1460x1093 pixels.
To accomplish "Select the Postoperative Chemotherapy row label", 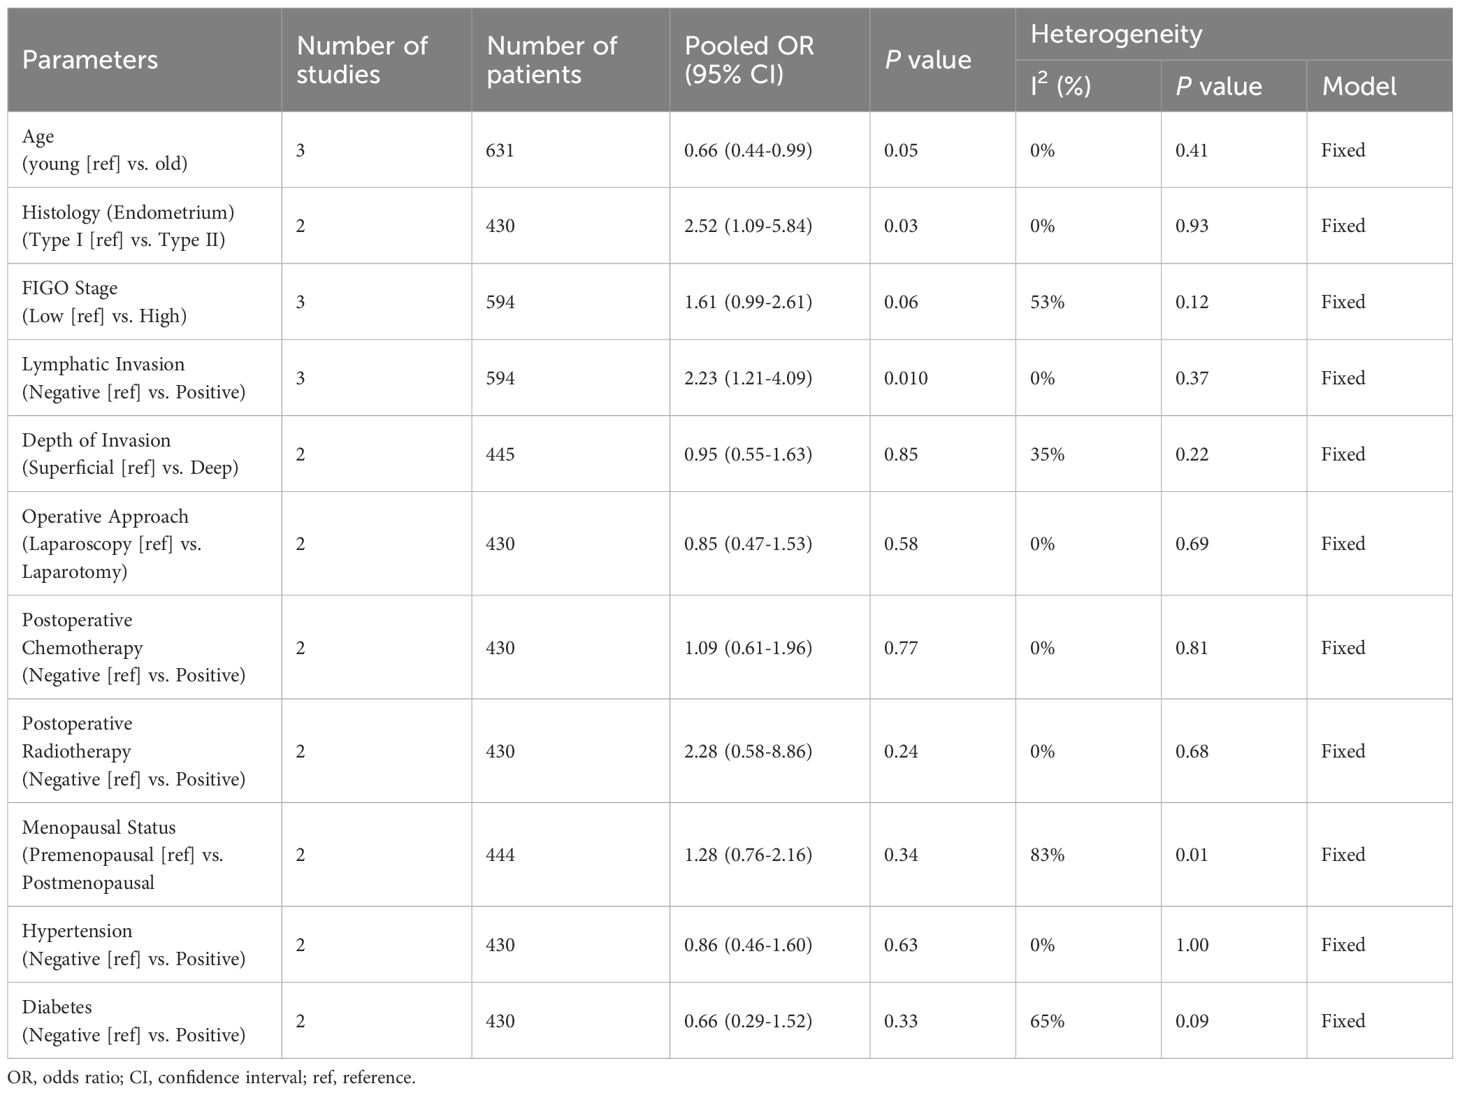I will click(x=133, y=648).
